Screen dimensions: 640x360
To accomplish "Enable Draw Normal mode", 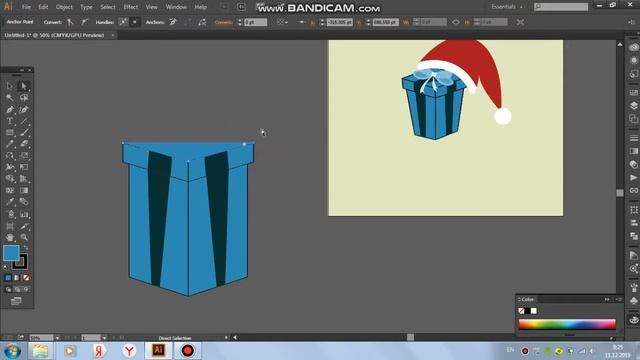I will (8, 289).
